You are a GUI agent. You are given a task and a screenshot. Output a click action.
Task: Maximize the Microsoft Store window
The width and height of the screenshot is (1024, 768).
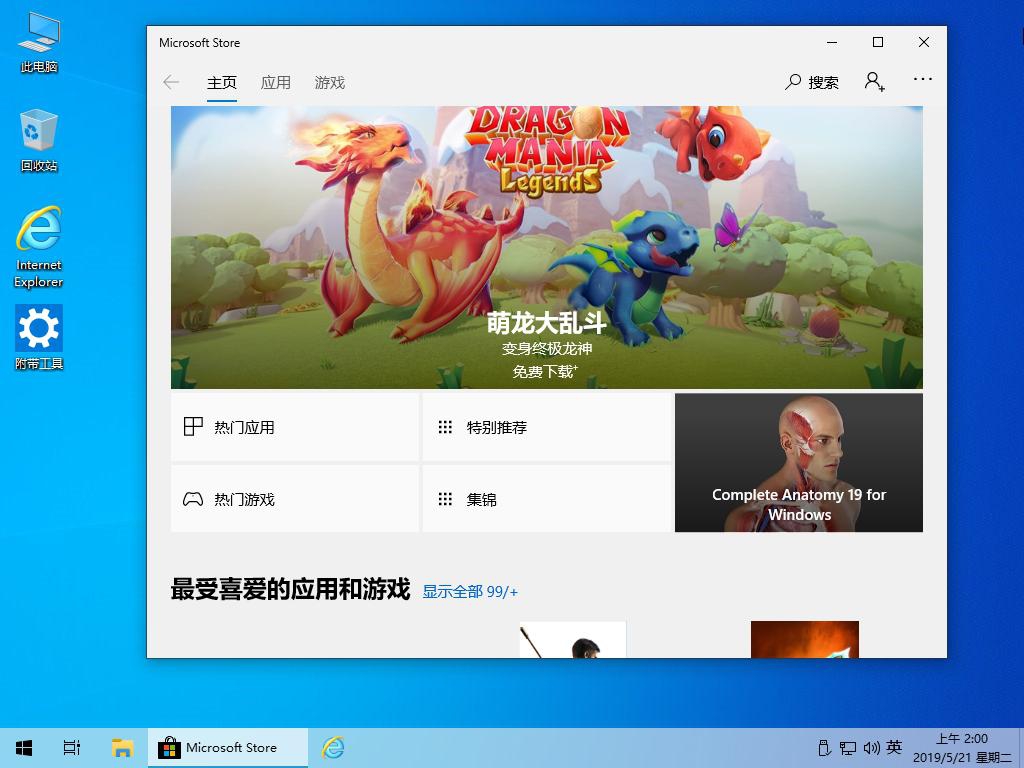(x=878, y=42)
